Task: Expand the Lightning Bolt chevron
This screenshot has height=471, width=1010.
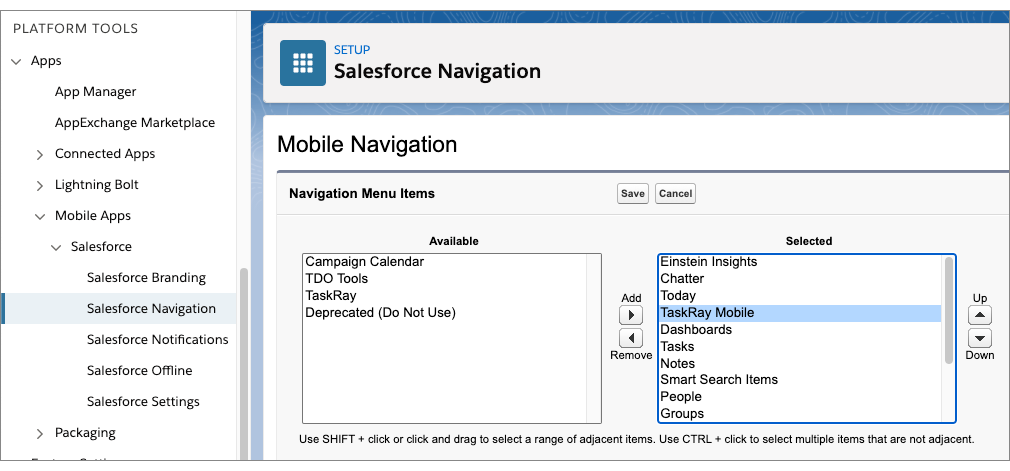Action: [x=40, y=186]
